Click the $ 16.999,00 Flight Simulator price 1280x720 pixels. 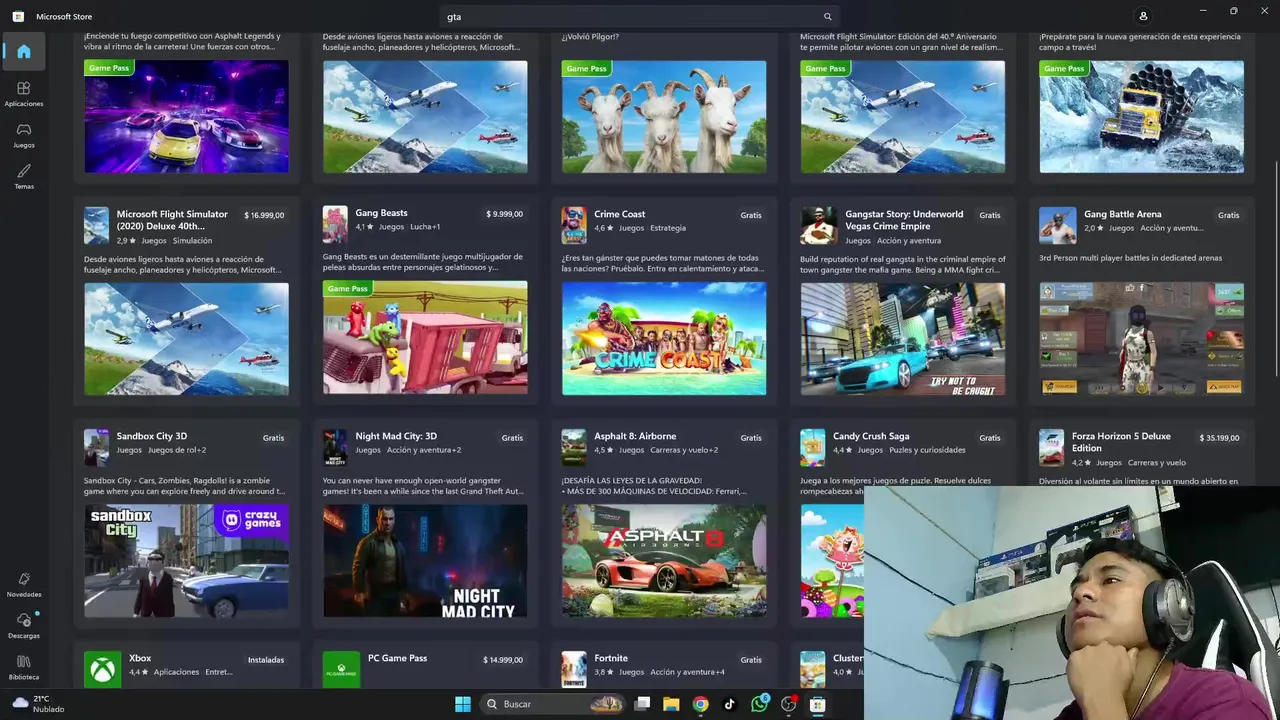click(264, 215)
